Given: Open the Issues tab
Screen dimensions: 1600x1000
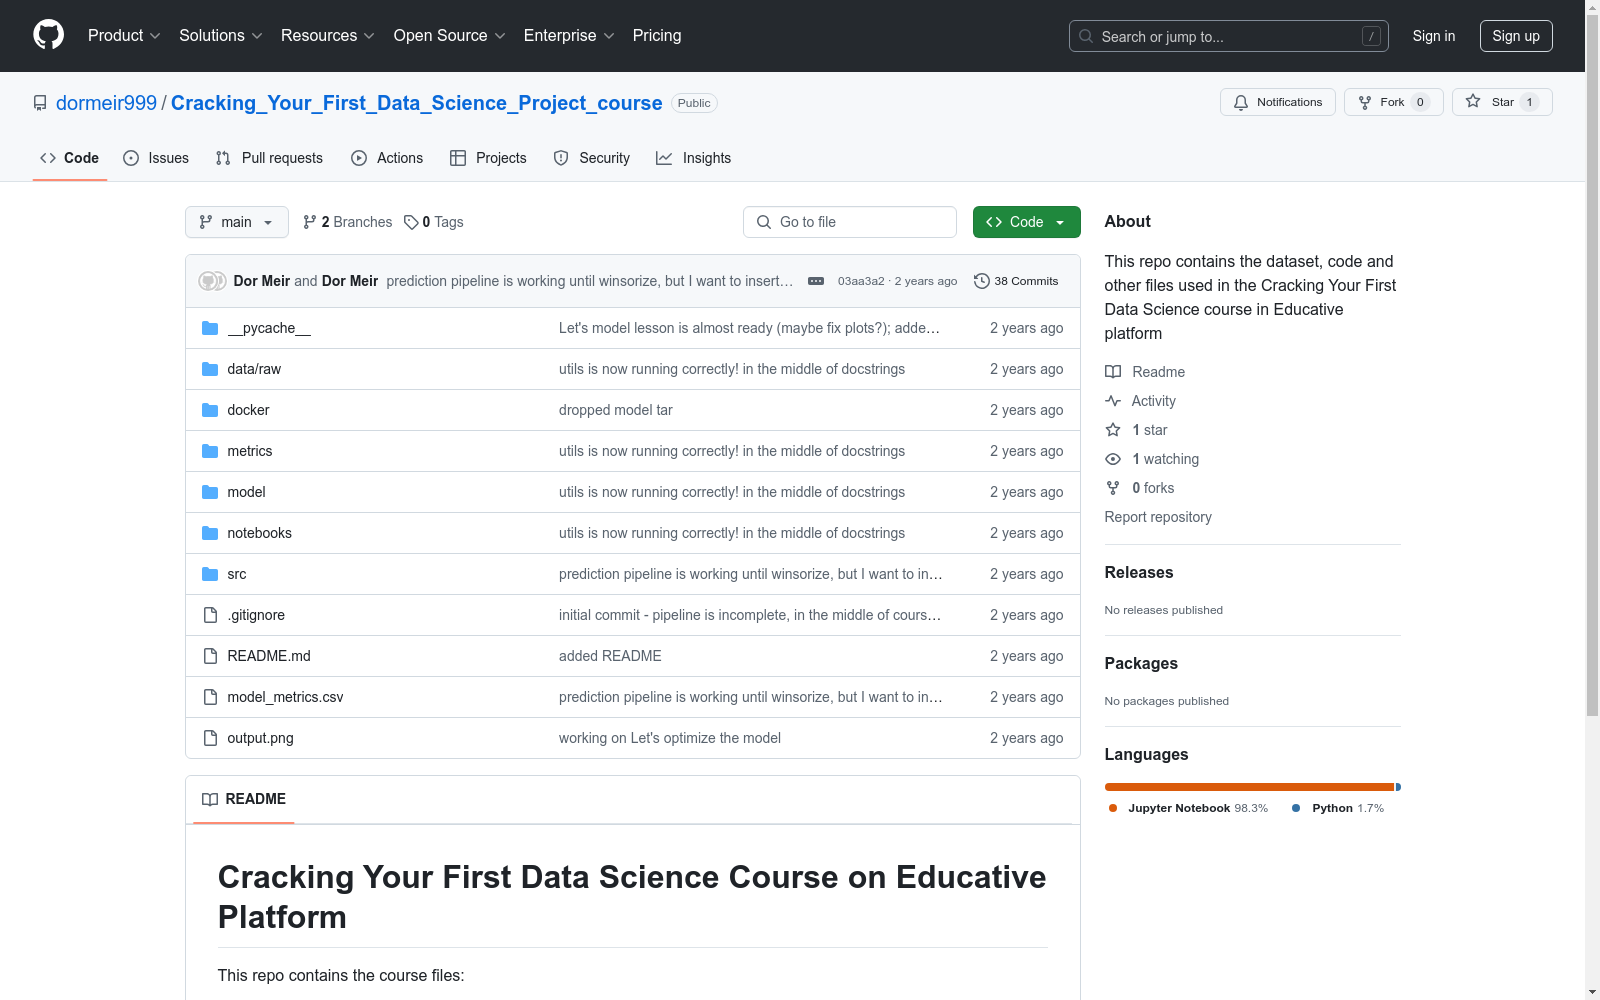Looking at the screenshot, I should tap(156, 158).
